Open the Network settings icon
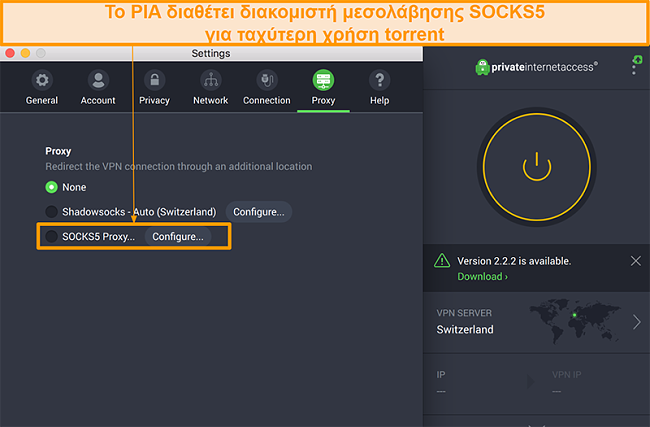 coord(211,80)
